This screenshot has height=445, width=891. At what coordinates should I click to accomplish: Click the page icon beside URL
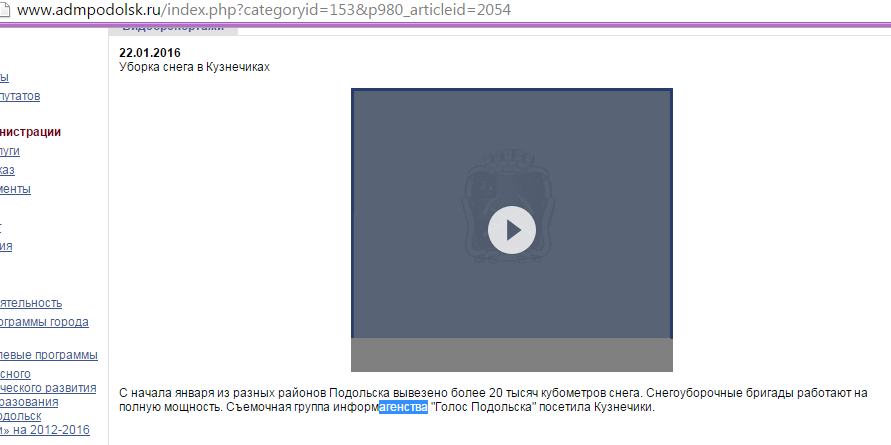pyautogui.click(x=6, y=10)
